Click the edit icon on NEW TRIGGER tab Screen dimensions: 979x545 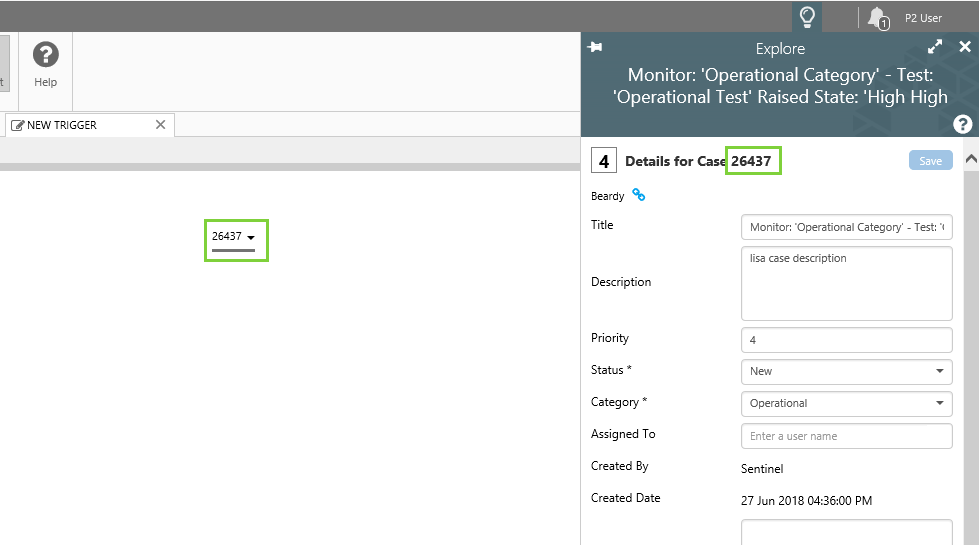(x=18, y=126)
